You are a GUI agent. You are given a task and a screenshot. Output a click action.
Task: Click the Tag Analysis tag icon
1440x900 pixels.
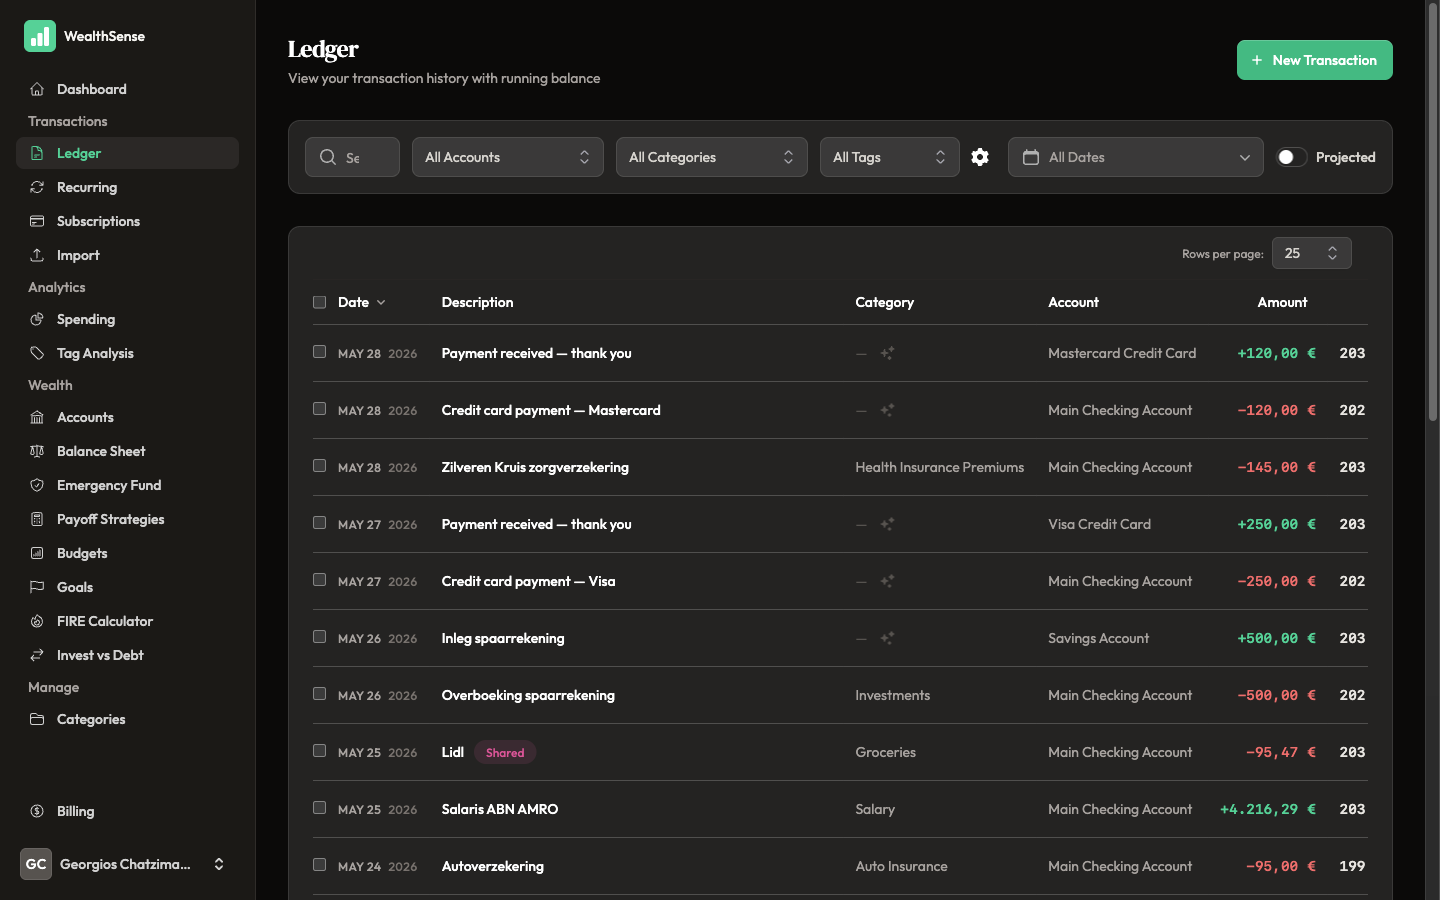pyautogui.click(x=37, y=353)
